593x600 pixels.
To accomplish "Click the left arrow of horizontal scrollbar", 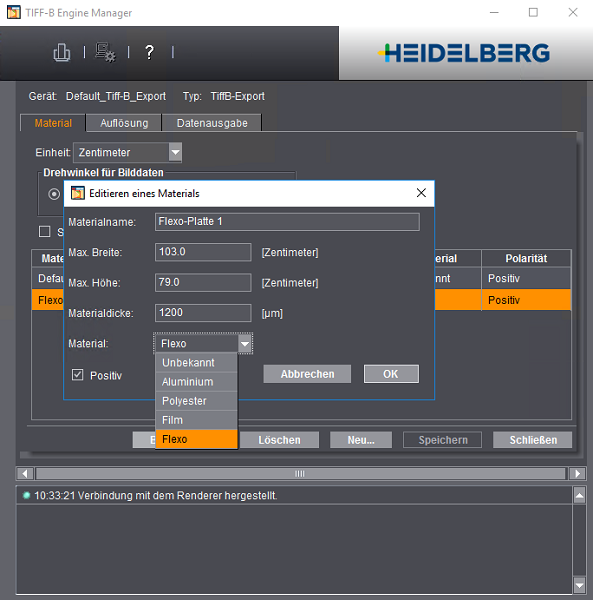I will tap(25, 474).
